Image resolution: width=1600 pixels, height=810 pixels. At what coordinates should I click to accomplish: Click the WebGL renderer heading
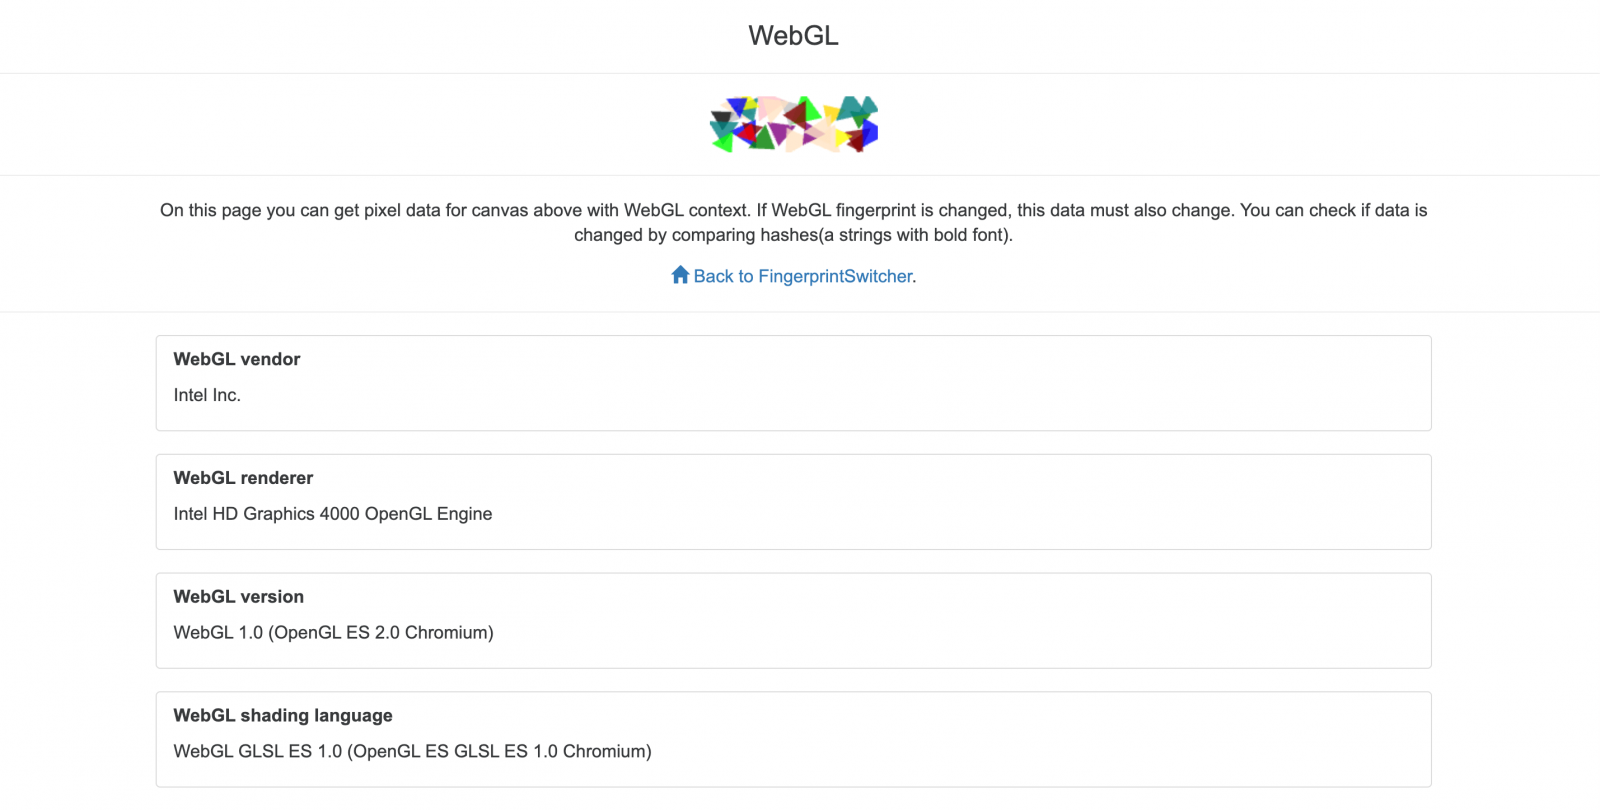coord(243,478)
